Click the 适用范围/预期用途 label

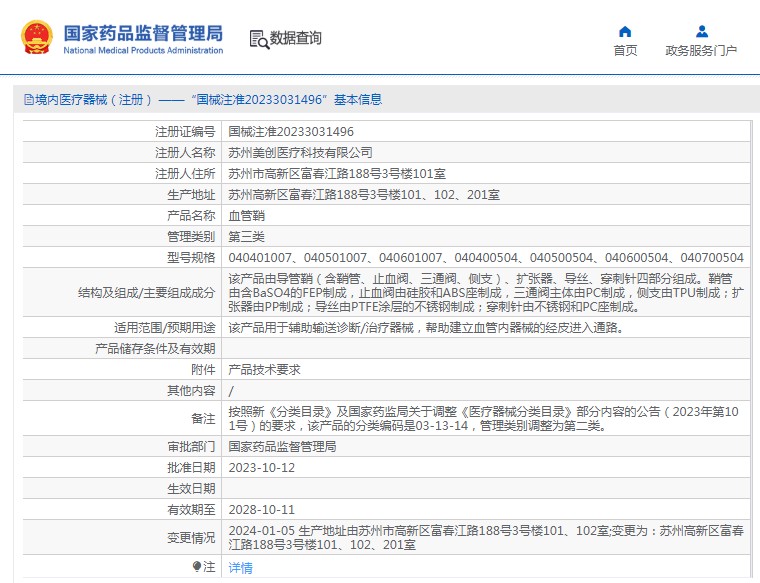coord(164,328)
